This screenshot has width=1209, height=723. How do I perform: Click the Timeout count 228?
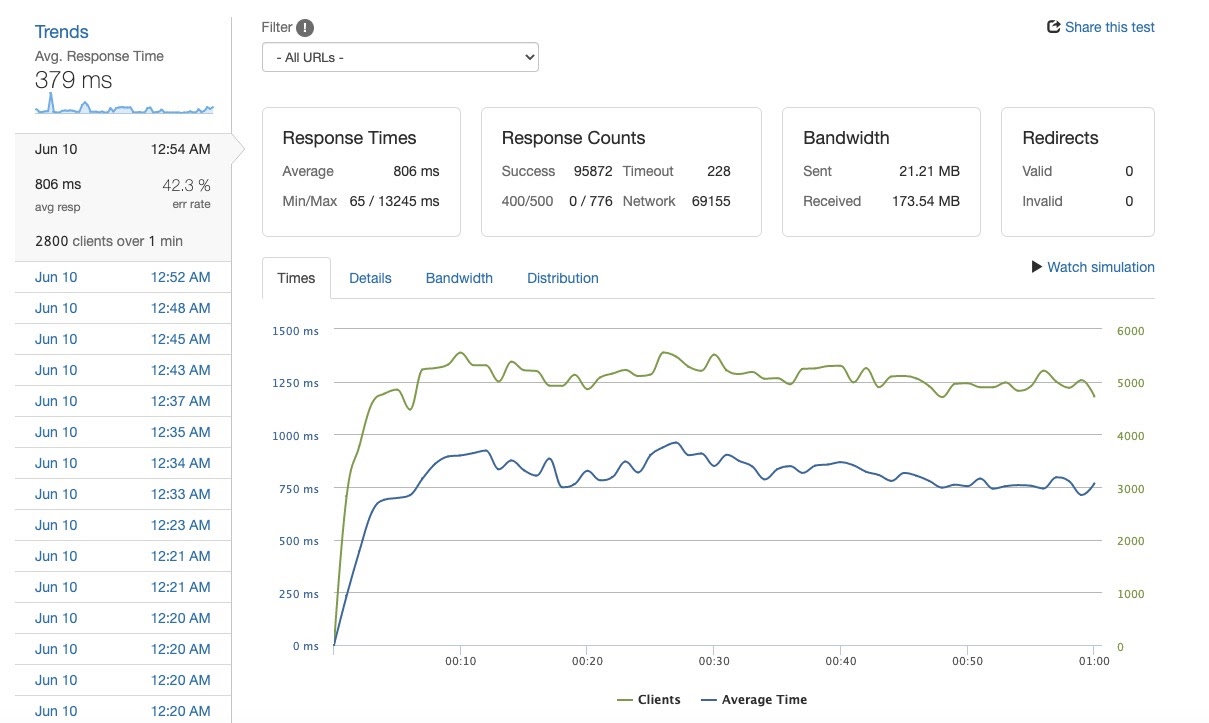coord(718,171)
